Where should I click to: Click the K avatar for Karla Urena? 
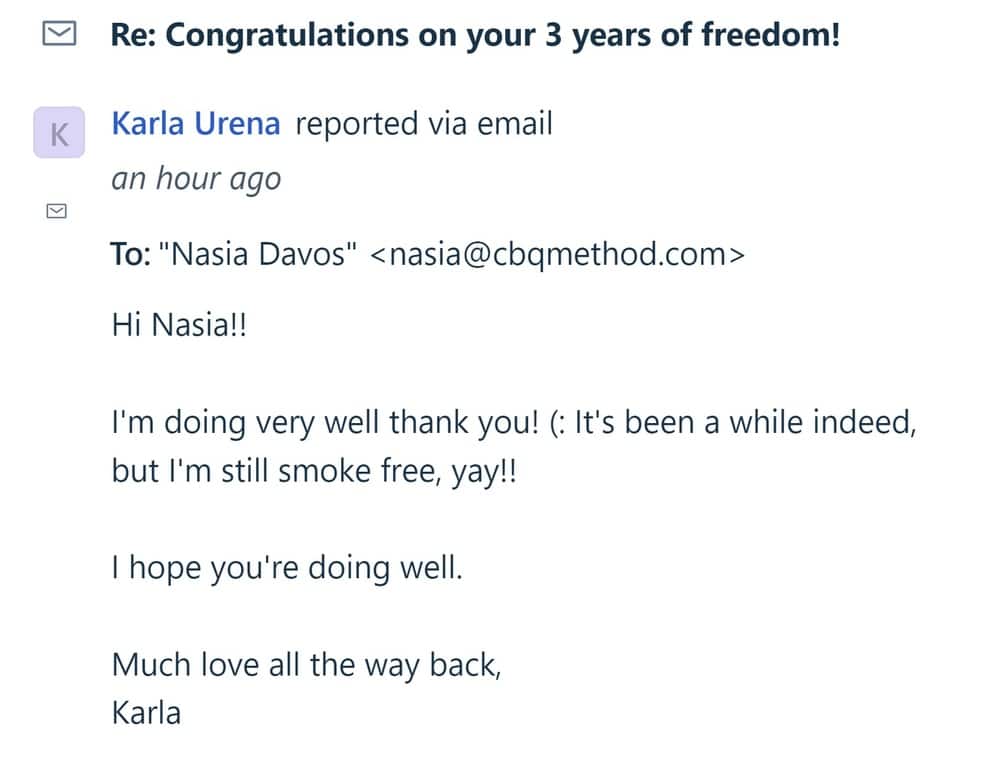click(59, 134)
